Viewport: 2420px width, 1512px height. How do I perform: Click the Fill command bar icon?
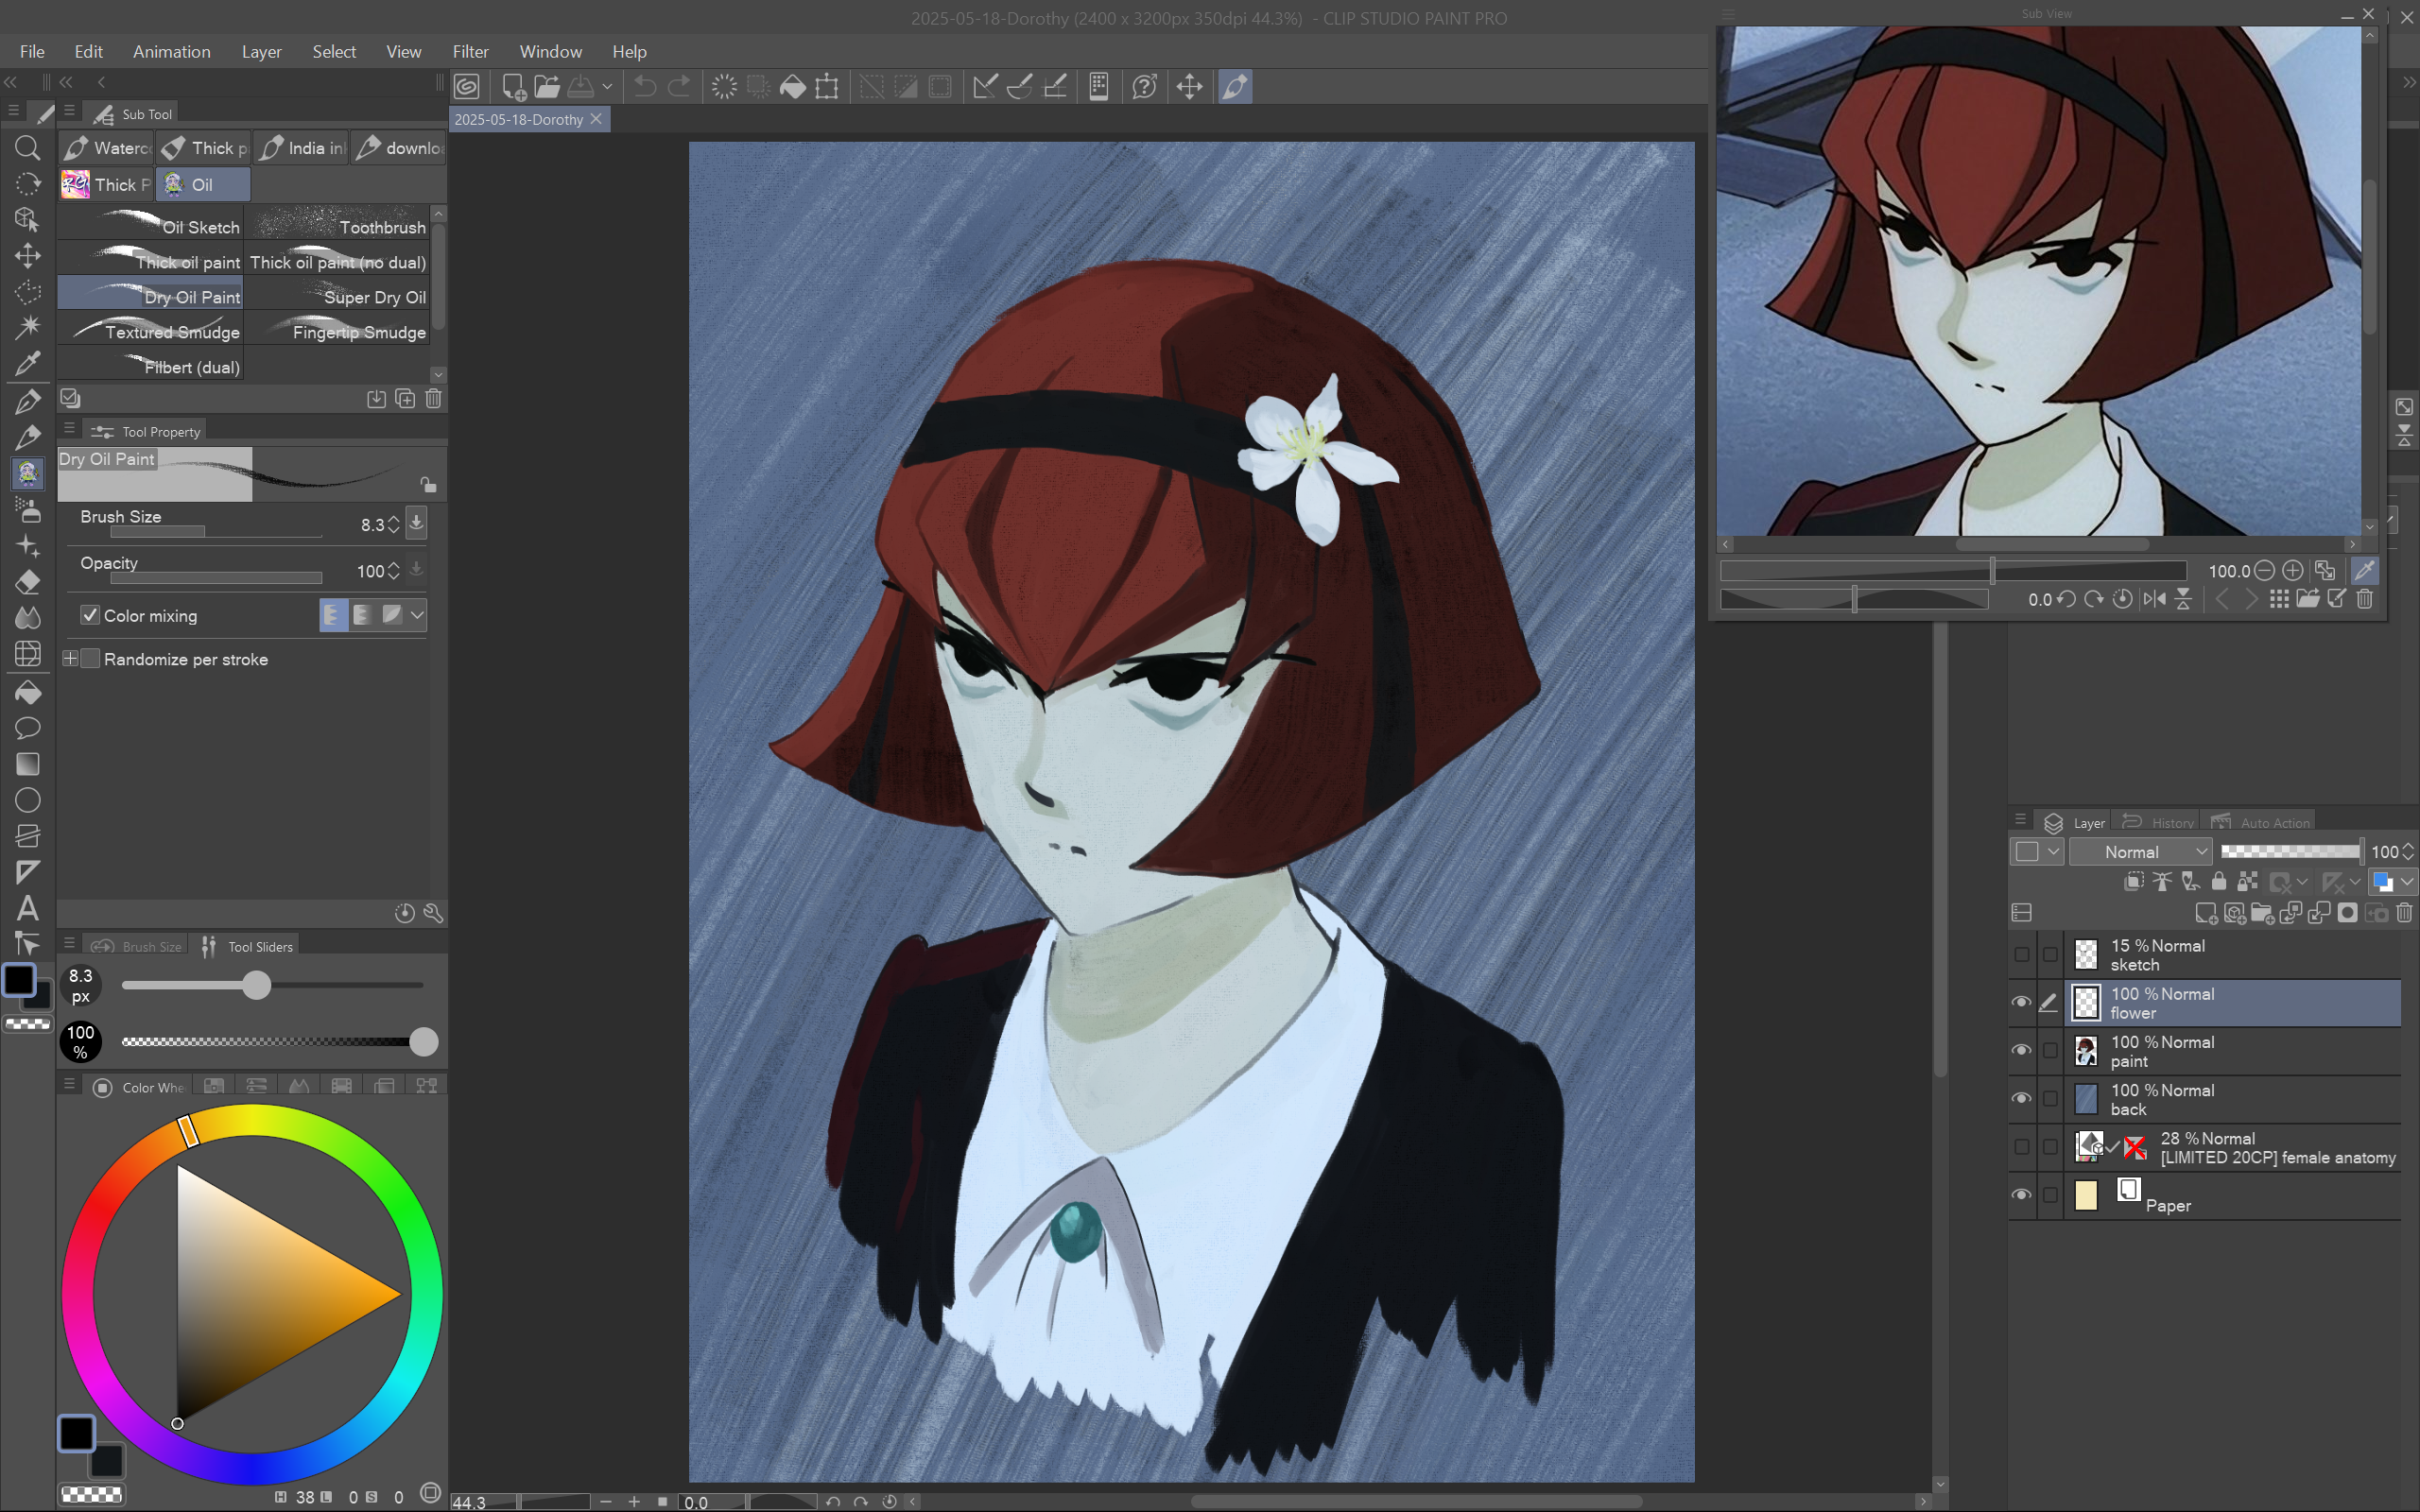tap(792, 87)
